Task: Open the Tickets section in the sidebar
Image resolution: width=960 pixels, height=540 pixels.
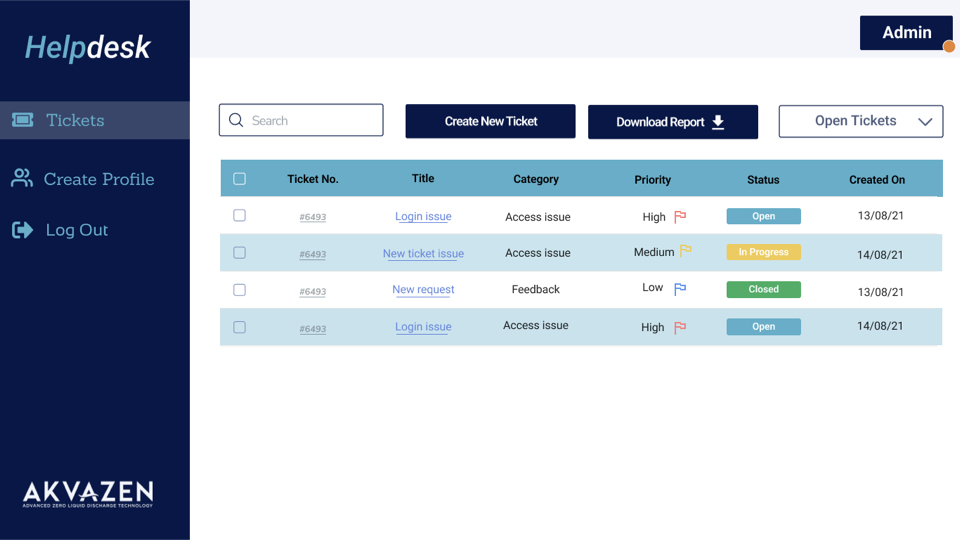Action: tap(75, 120)
